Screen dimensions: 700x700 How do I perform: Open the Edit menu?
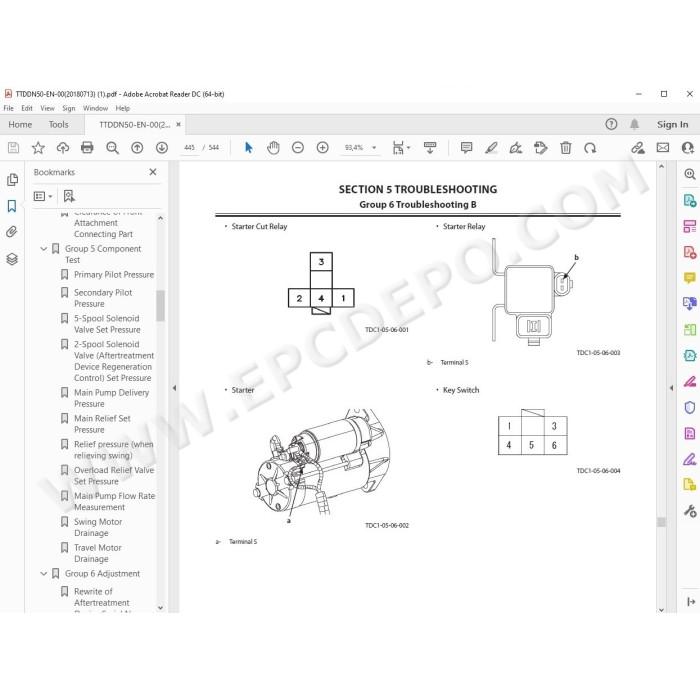(x=27, y=108)
